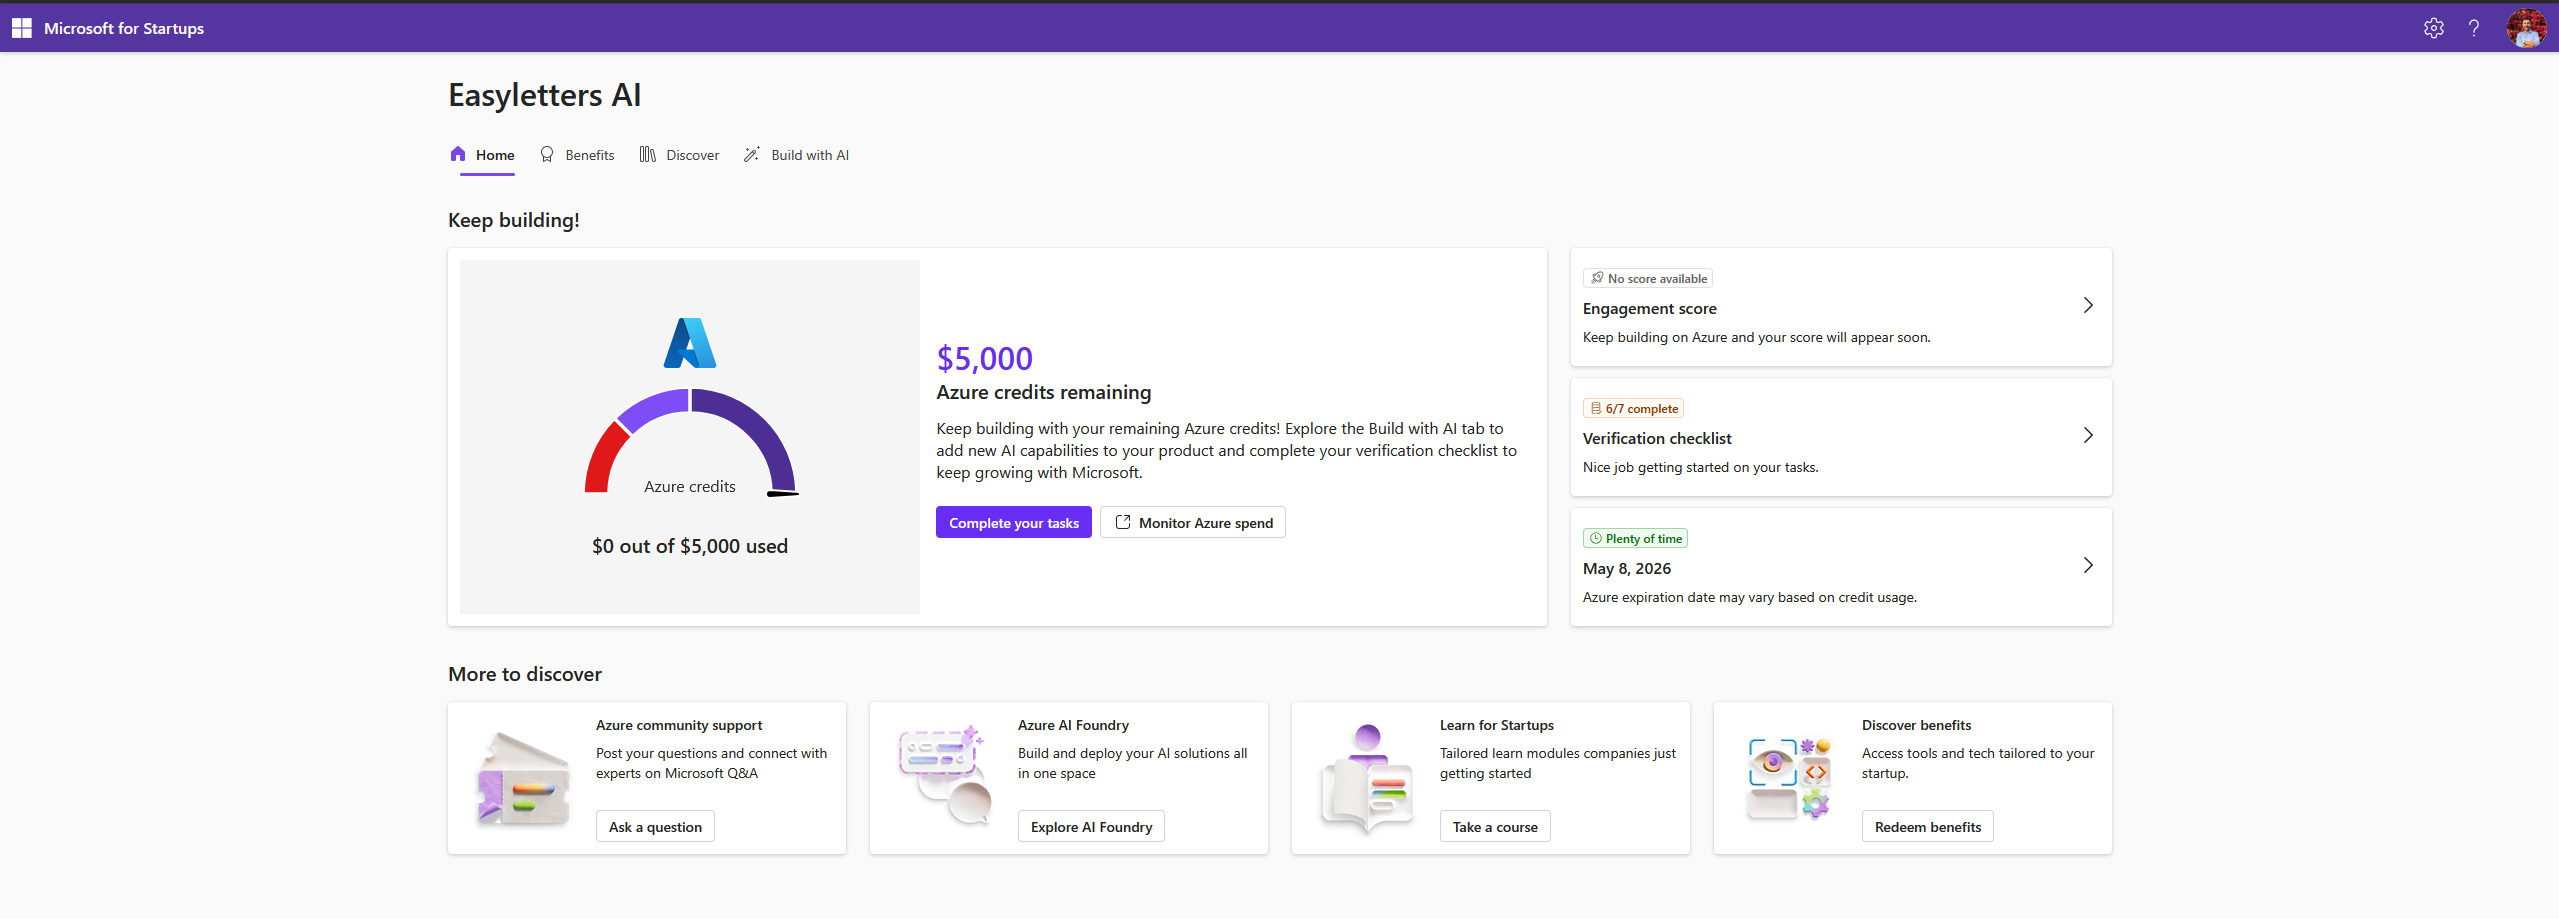The width and height of the screenshot is (2559, 919).
Task: Click the Azure community support title
Action: [679, 725]
